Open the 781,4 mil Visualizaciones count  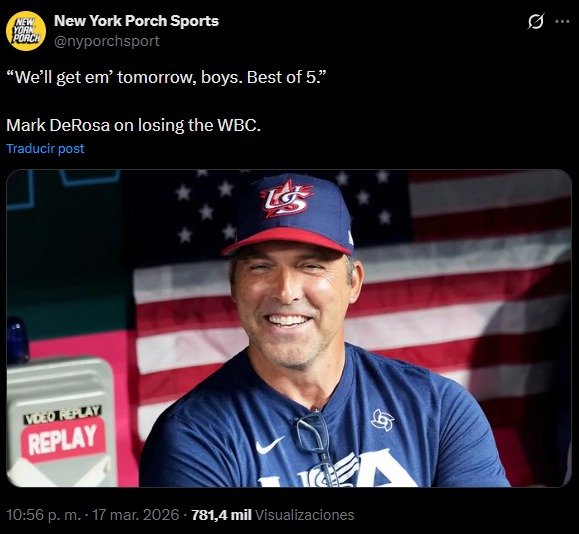click(x=273, y=515)
